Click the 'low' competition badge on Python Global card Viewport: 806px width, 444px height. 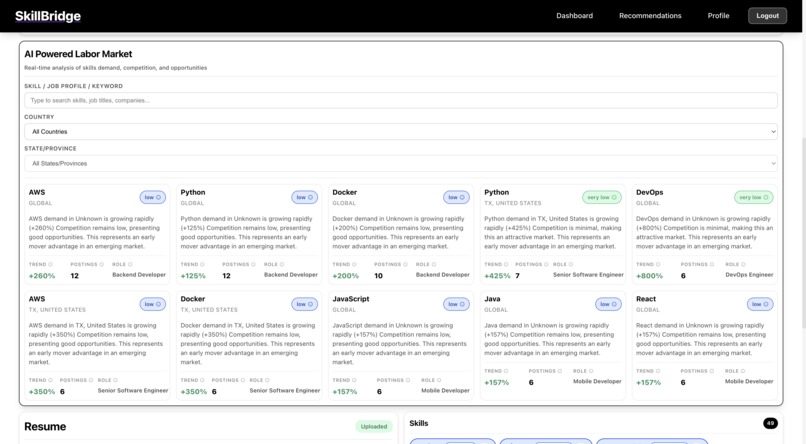point(304,197)
